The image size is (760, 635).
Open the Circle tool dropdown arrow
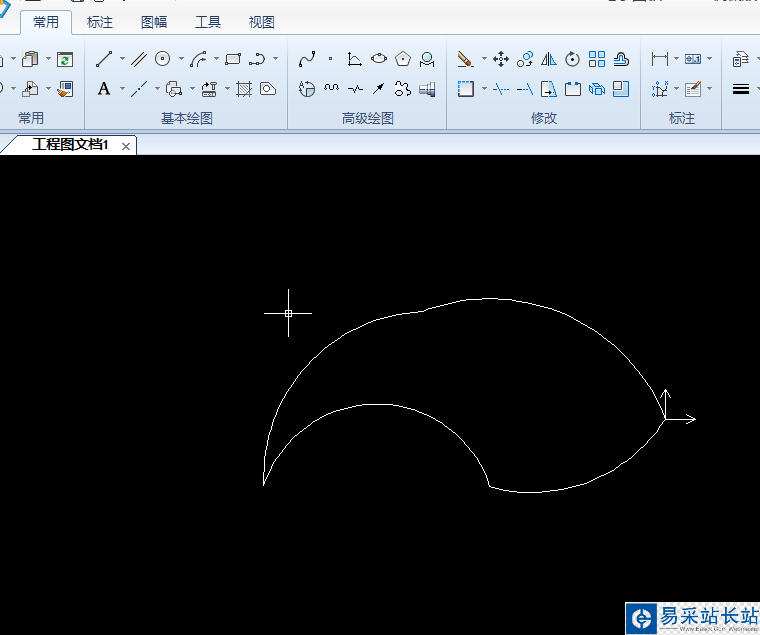[181, 59]
